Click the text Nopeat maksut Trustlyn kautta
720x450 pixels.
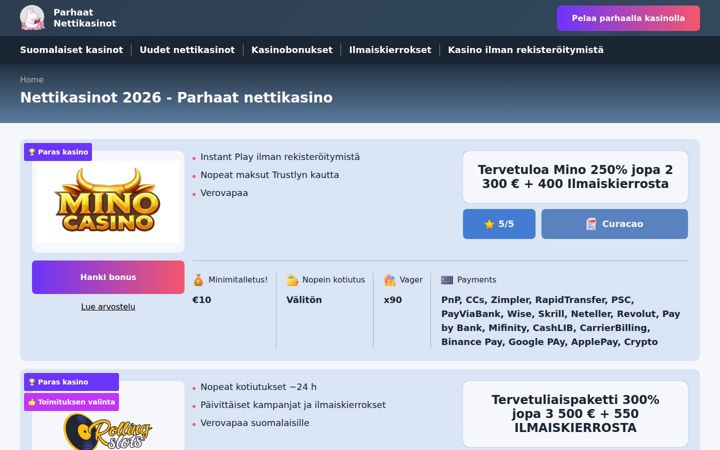[x=270, y=175]
